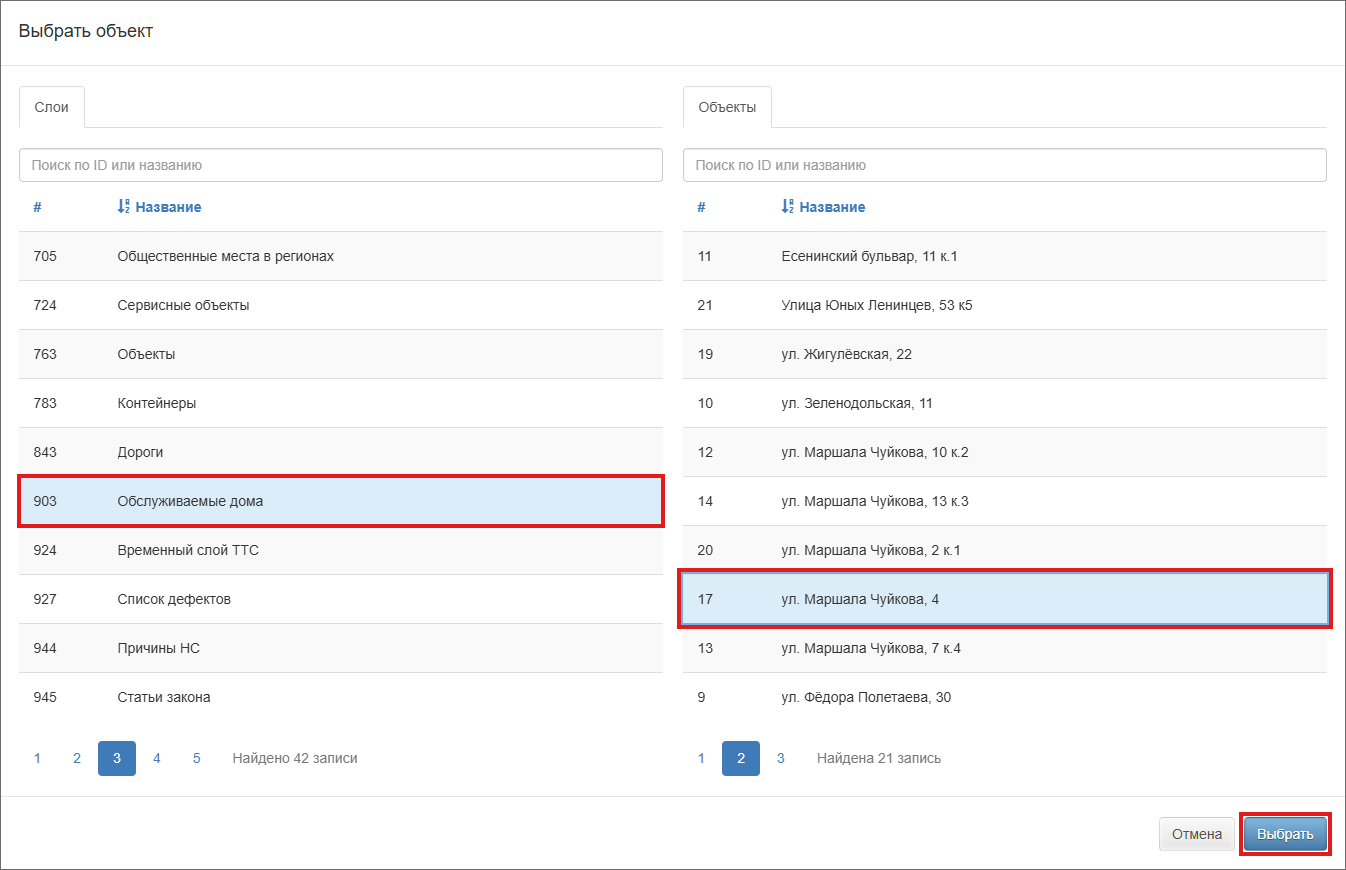Go to page 3 of objects list
This screenshot has height=870, width=1346.
coord(781,758)
